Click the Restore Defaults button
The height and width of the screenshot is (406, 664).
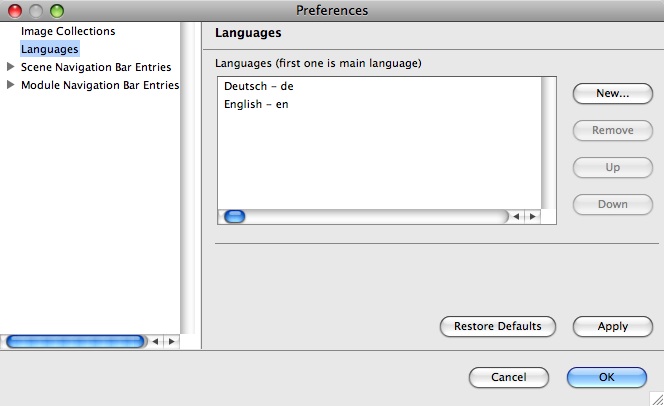pyautogui.click(x=498, y=326)
